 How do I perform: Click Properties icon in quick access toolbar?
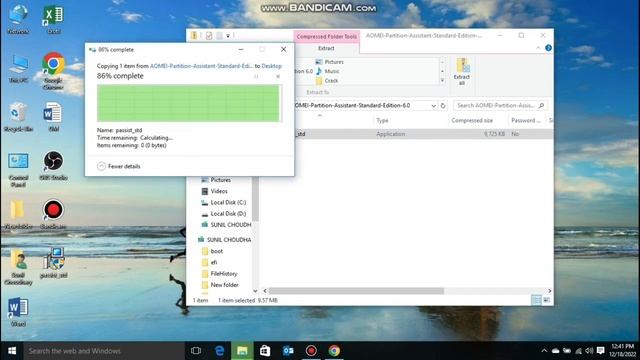209,36
